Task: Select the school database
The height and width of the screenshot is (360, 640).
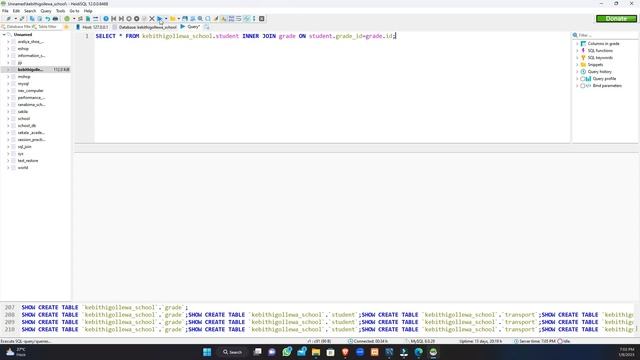Action: pos(24,119)
